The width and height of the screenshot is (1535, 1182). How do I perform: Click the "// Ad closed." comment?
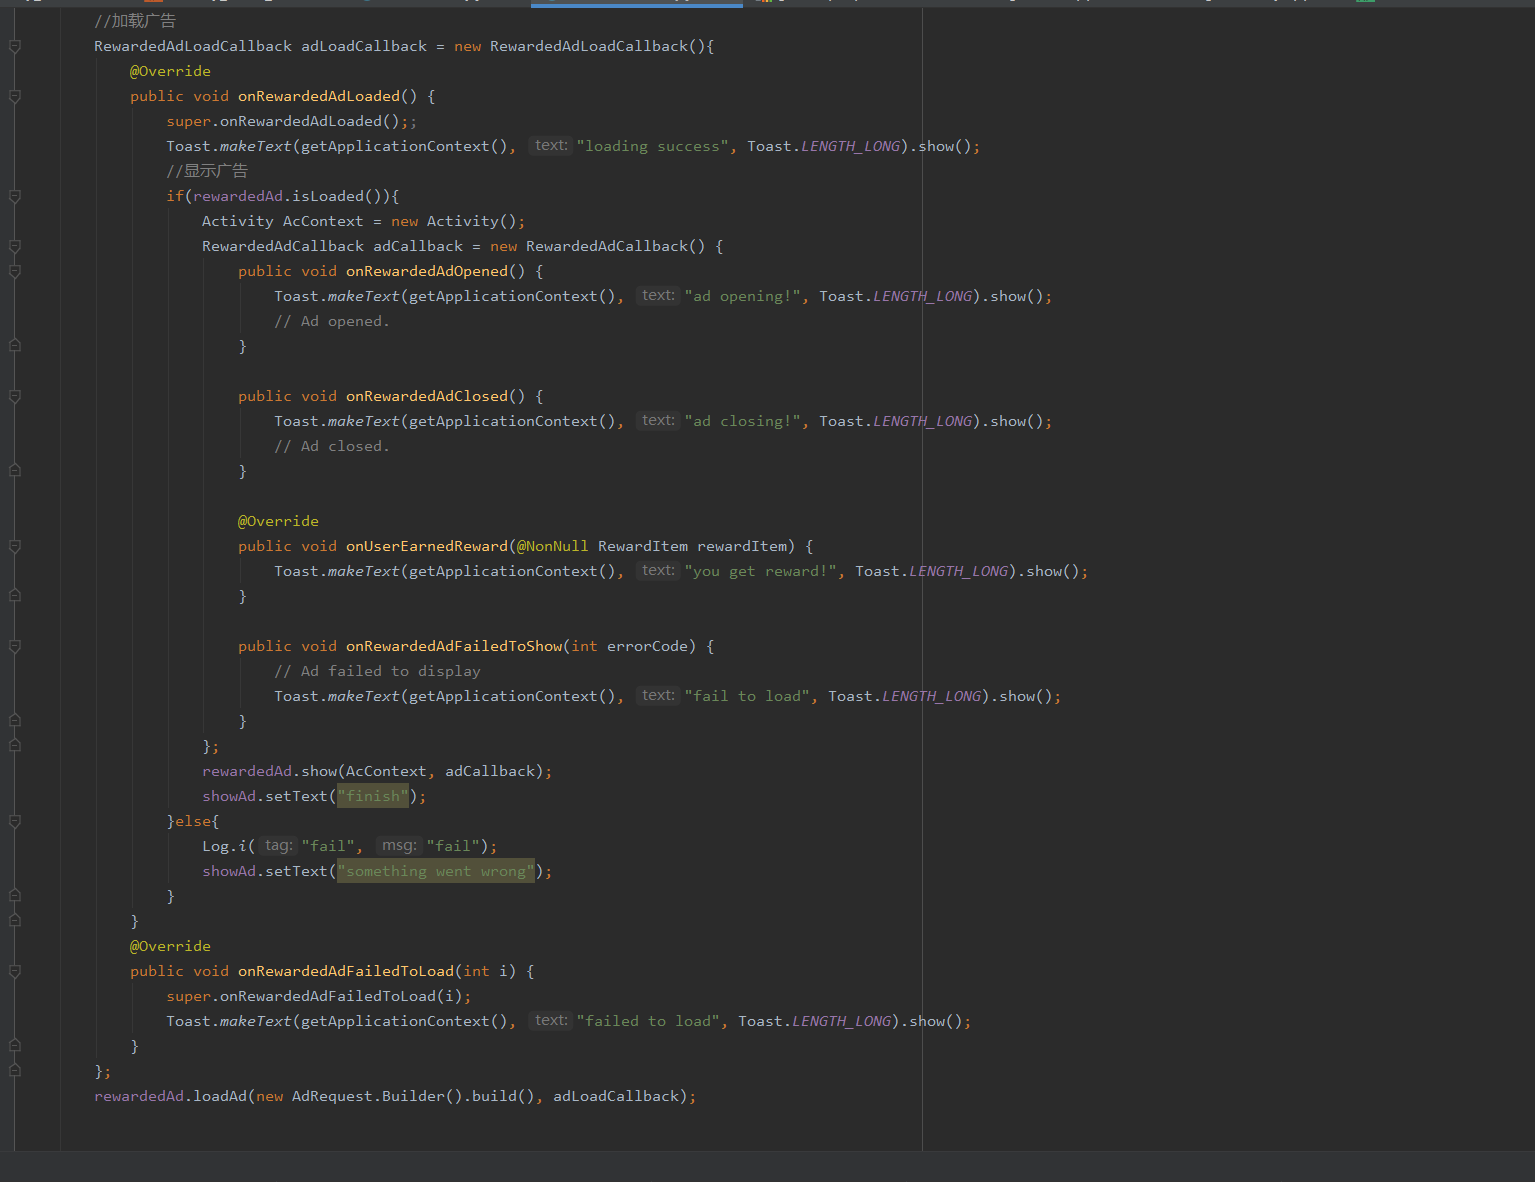[332, 446]
